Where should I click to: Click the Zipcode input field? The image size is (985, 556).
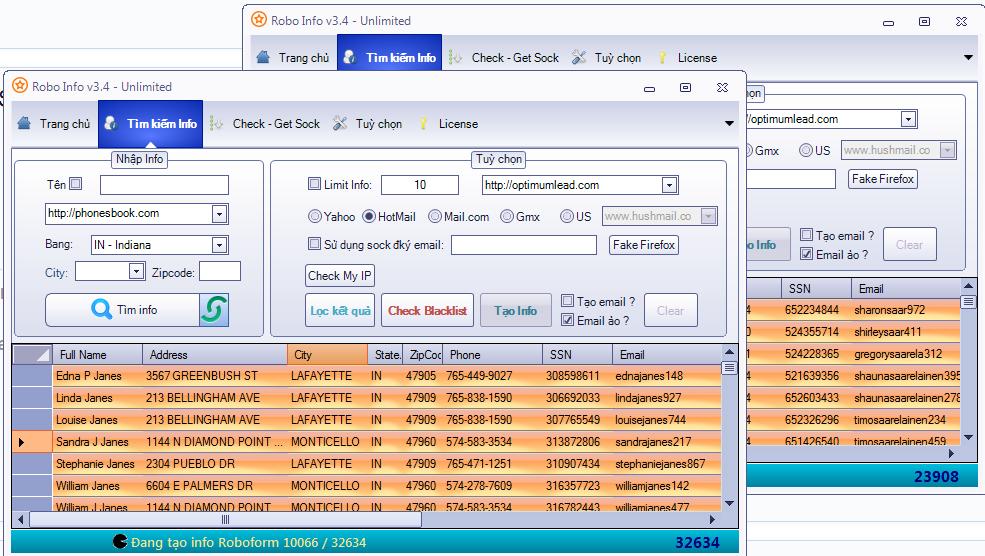point(220,272)
